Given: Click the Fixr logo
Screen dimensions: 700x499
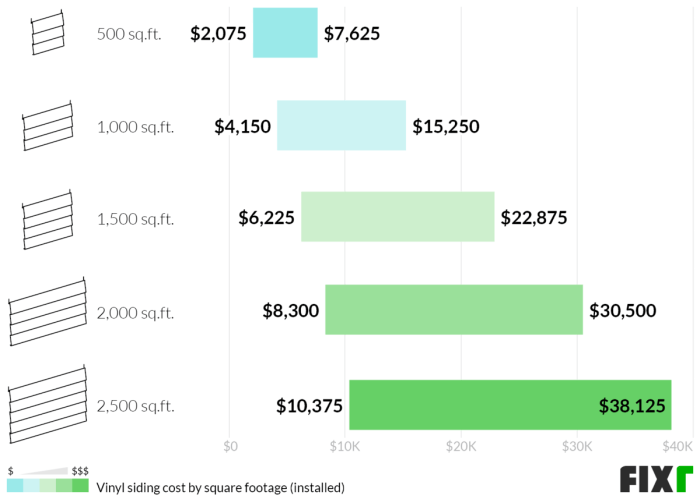Looking at the screenshot, I should coord(655,479).
